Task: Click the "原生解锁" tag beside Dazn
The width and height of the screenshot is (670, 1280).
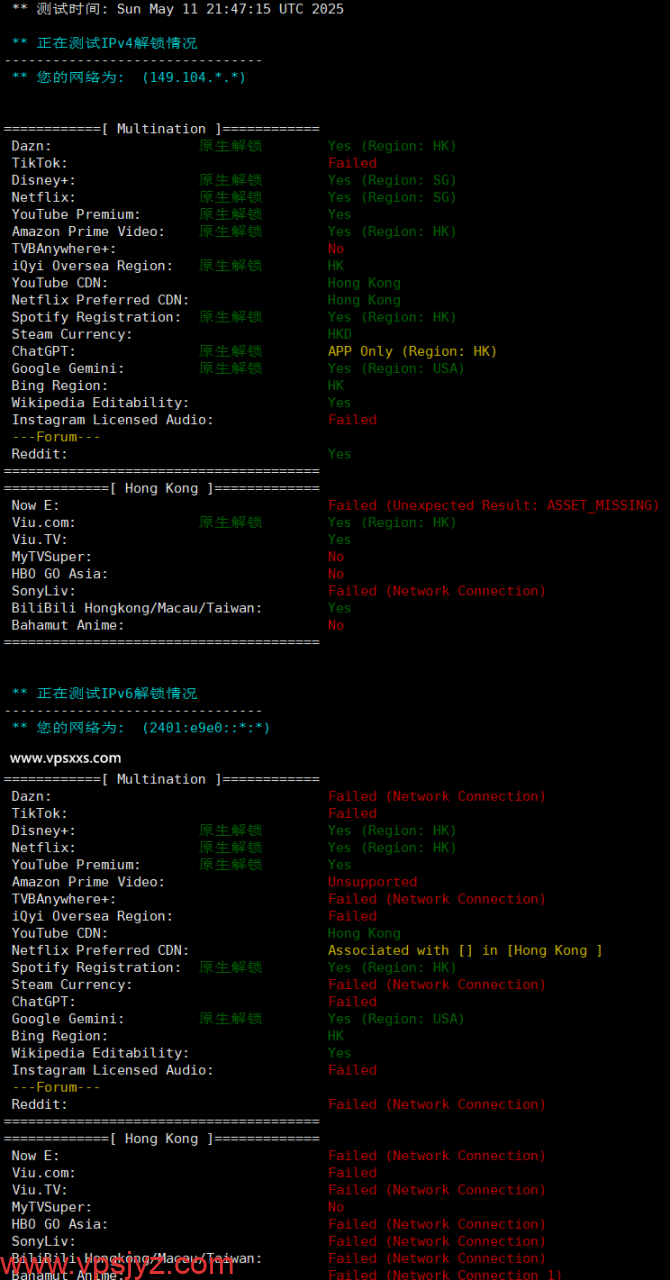Action: point(230,146)
